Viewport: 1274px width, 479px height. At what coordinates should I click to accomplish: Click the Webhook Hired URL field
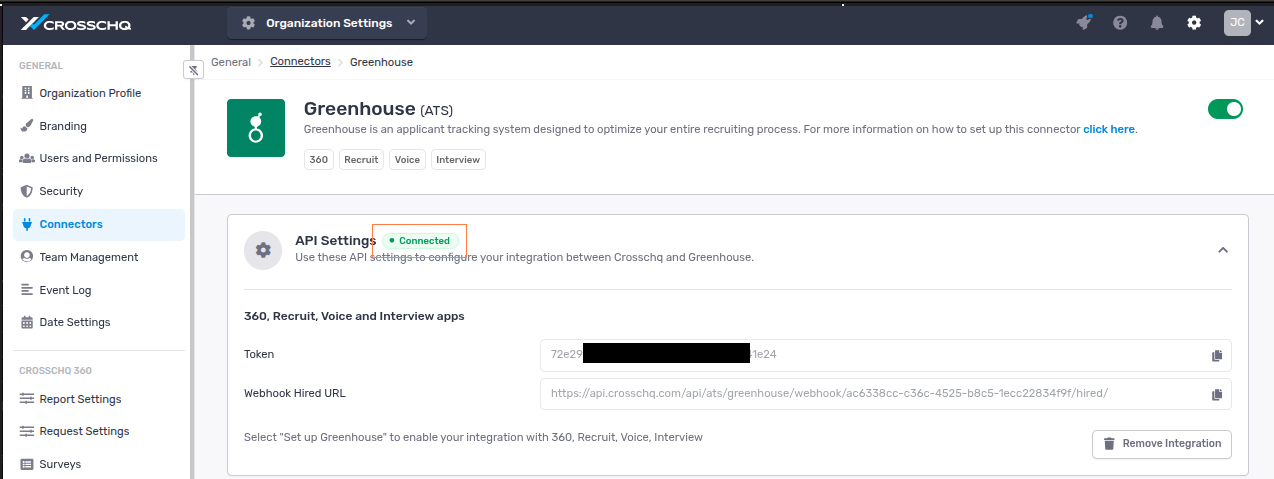[885, 394]
